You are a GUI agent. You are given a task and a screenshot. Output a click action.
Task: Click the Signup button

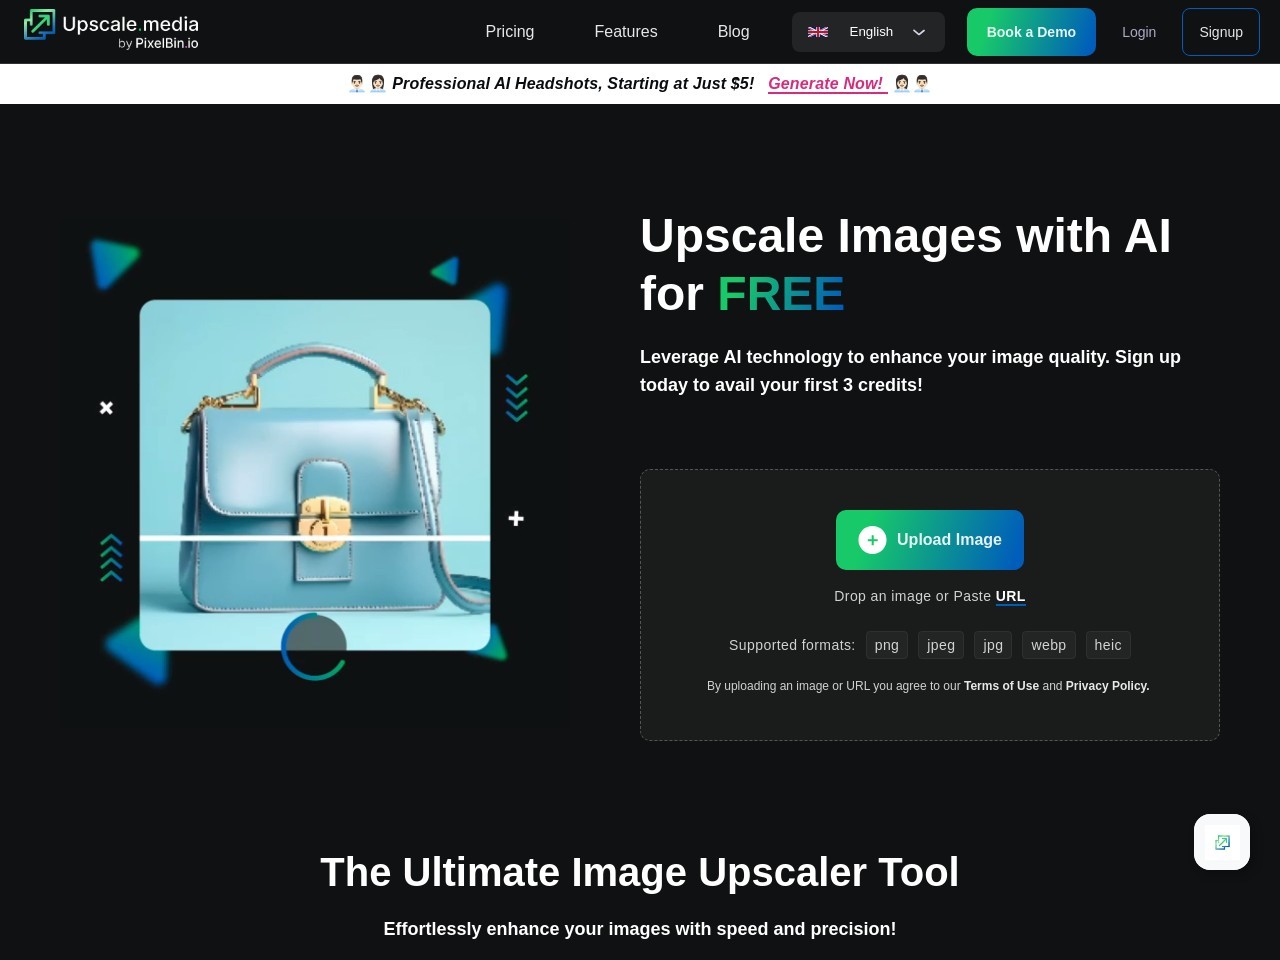tap(1220, 32)
